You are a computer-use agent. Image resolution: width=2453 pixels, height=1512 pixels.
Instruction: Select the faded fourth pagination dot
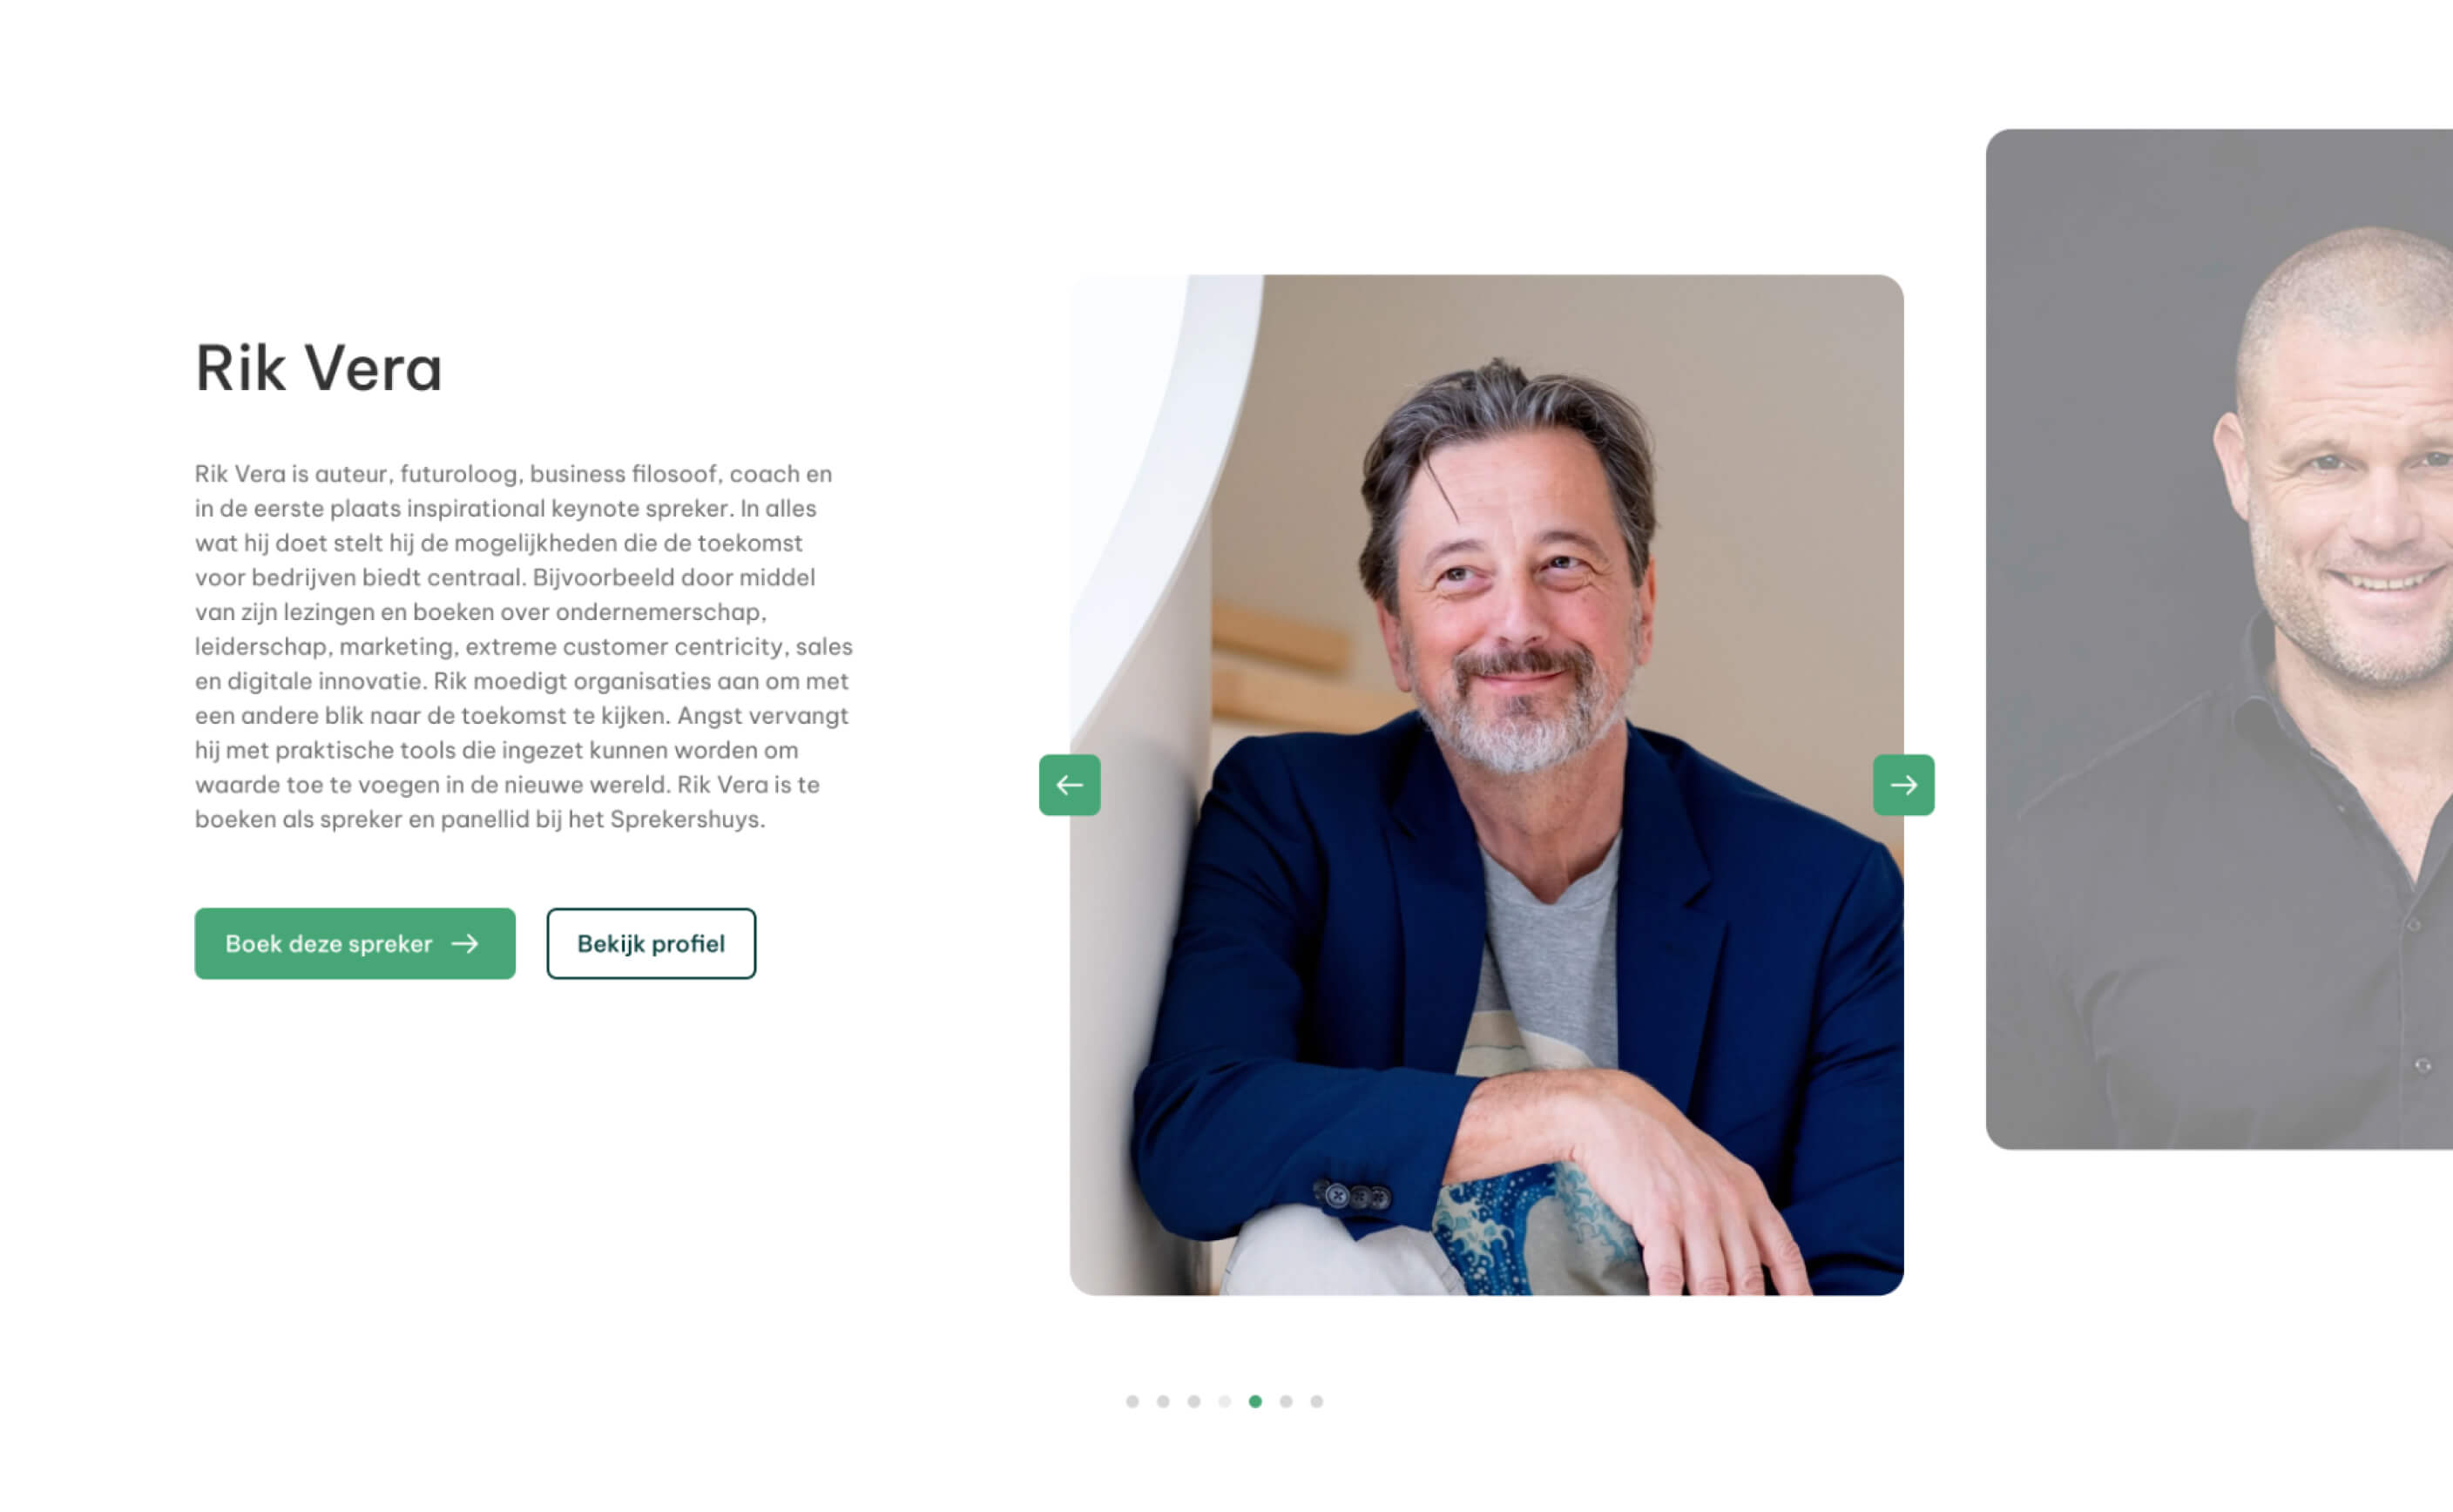coord(1224,1401)
